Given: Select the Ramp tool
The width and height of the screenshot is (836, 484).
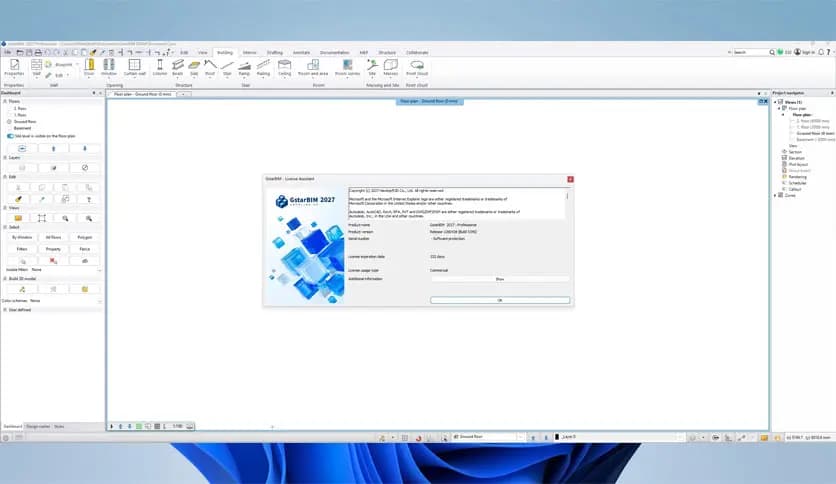Looking at the screenshot, I should (x=244, y=68).
